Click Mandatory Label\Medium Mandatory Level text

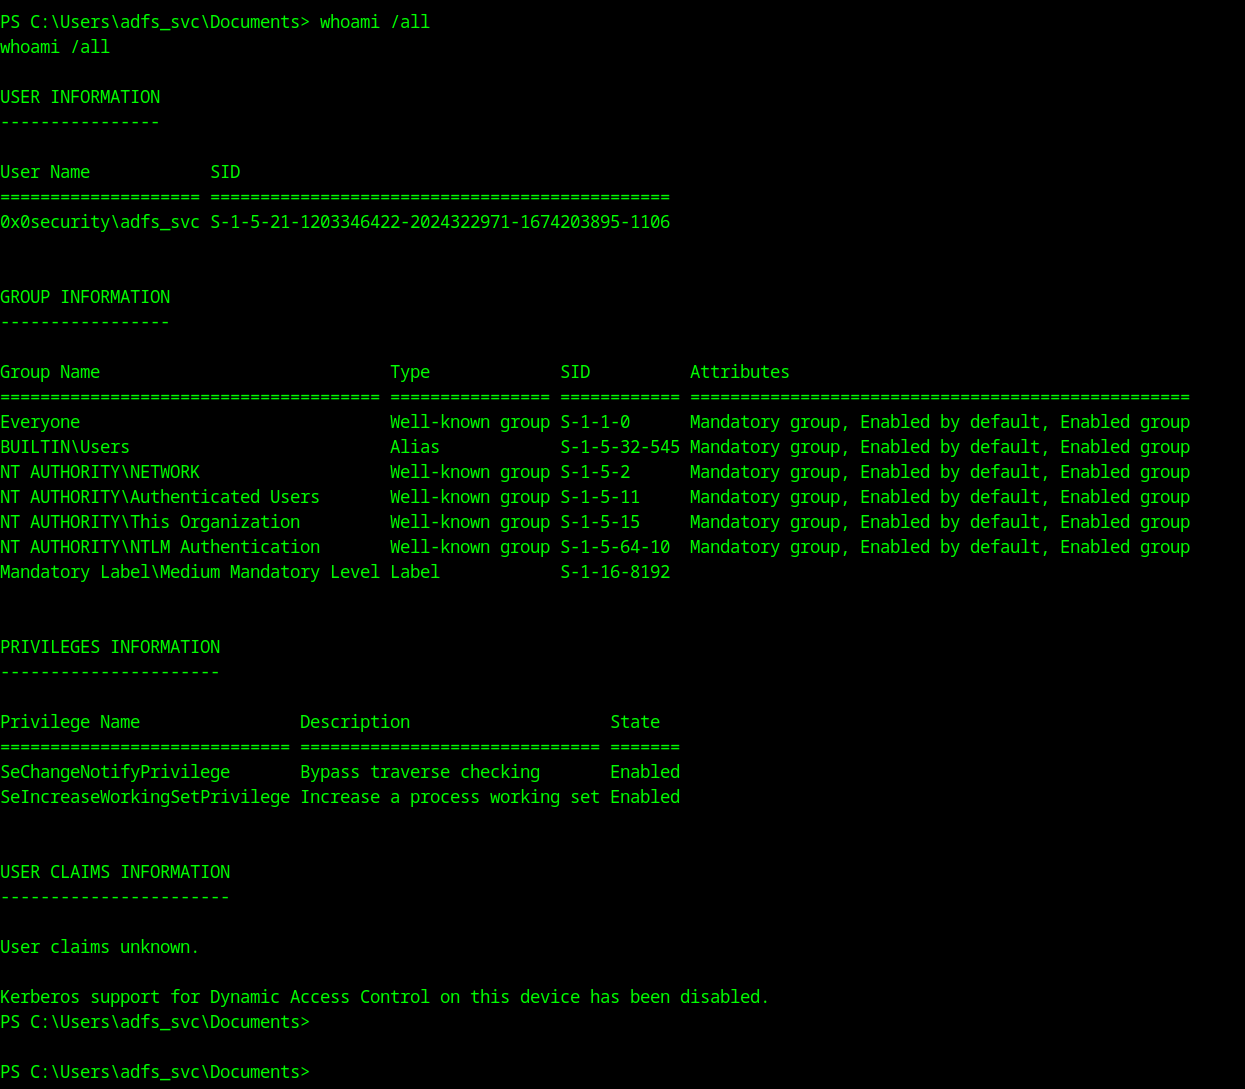190,572
